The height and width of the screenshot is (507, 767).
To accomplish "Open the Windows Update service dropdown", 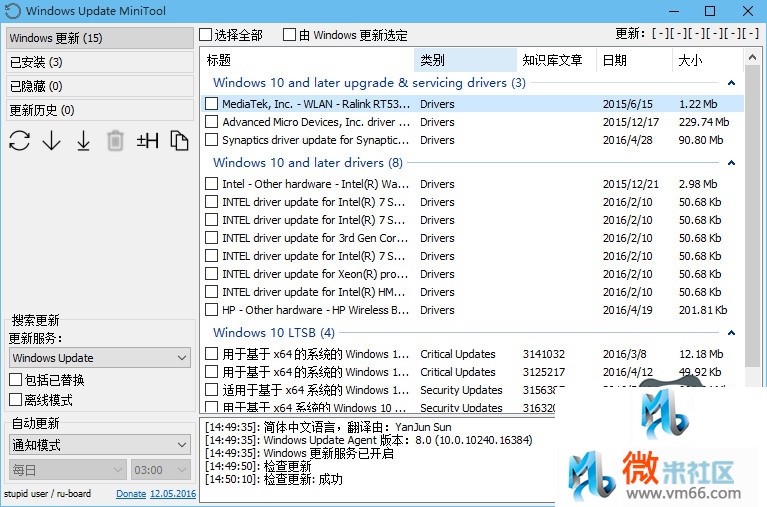I will coord(100,358).
